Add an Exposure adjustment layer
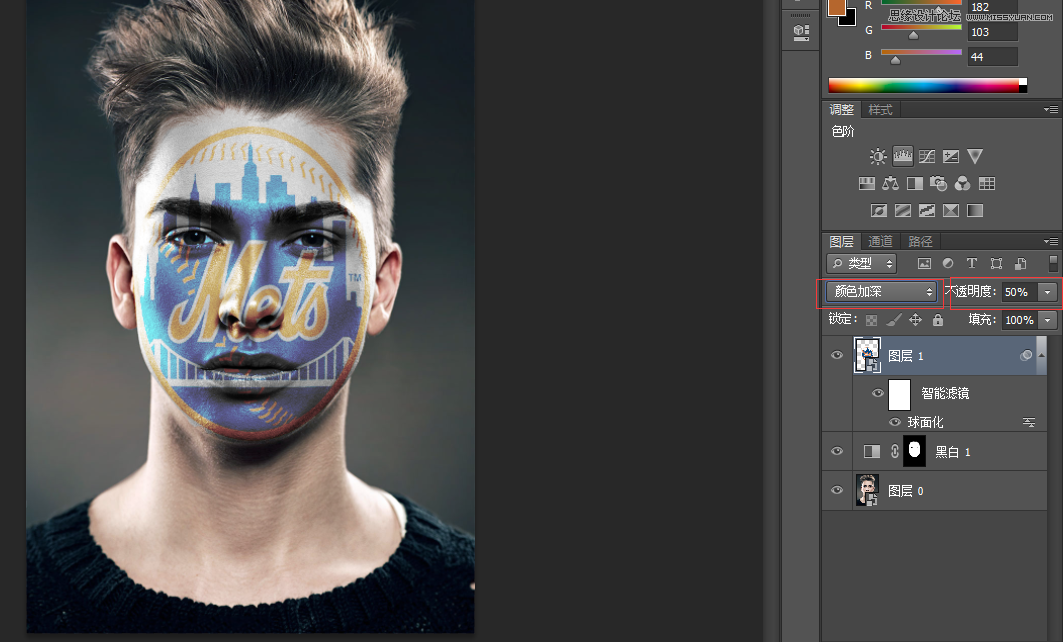Viewport: 1063px width, 642px height. coord(951,157)
